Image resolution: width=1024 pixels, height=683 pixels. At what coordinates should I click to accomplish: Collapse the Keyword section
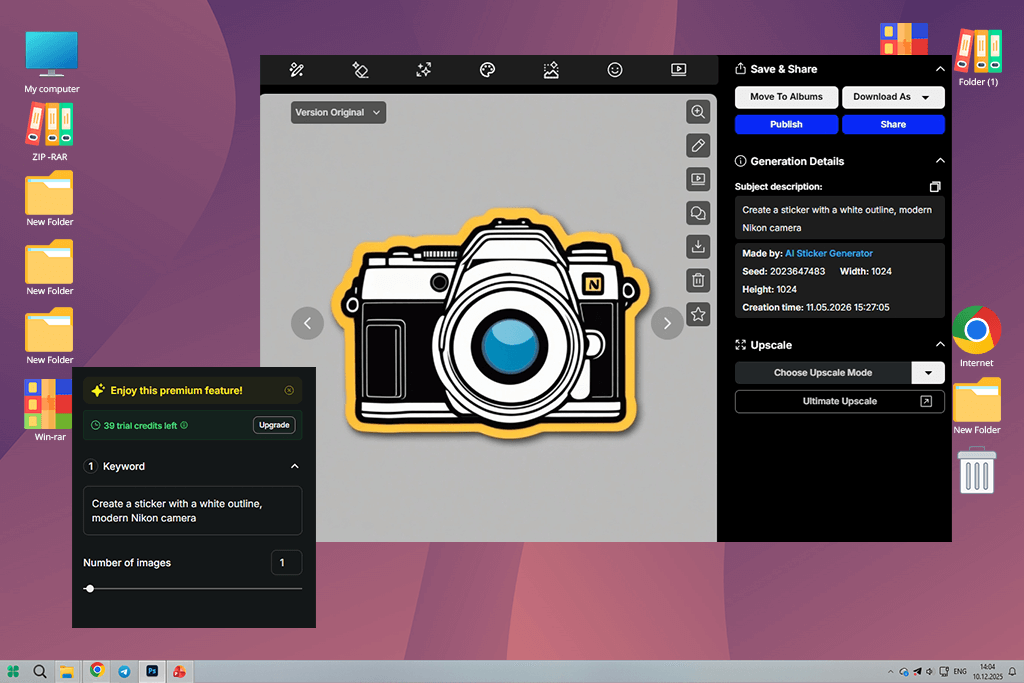[x=295, y=466]
